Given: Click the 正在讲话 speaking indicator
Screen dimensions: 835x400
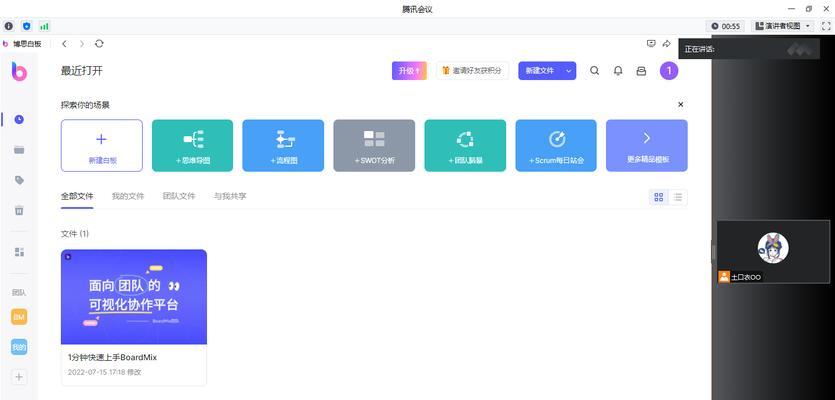Looking at the screenshot, I should pyautogui.click(x=699, y=49).
